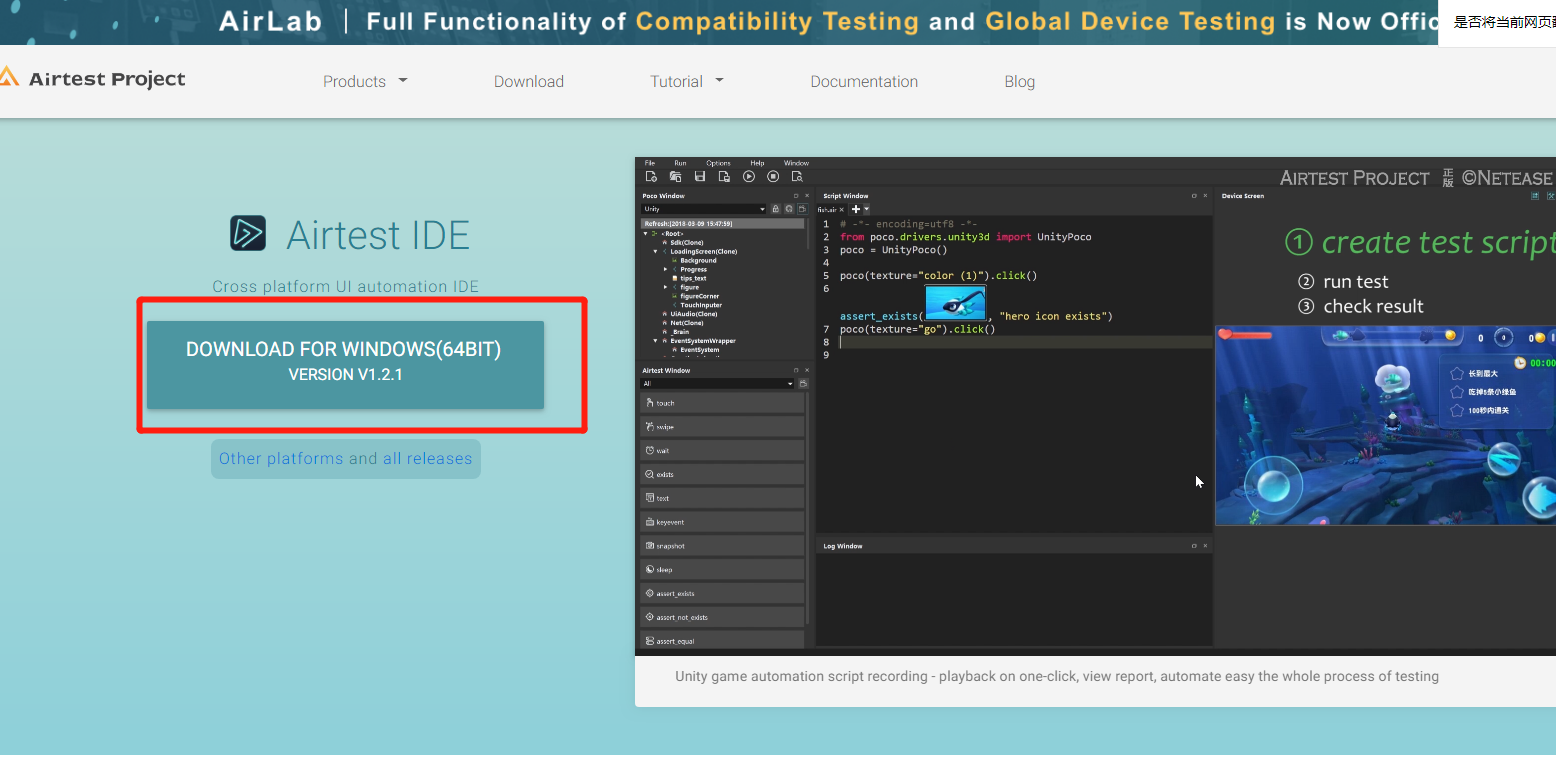Click the assert_not_exists command button
This screenshot has width=1556, height=774.
pos(722,617)
